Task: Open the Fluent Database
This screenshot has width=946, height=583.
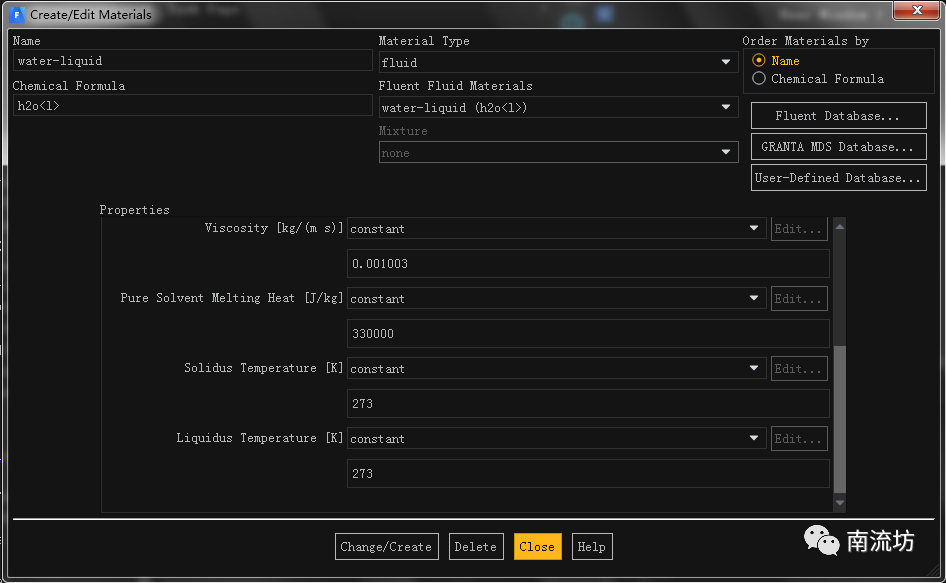Action: pyautogui.click(x=838, y=115)
